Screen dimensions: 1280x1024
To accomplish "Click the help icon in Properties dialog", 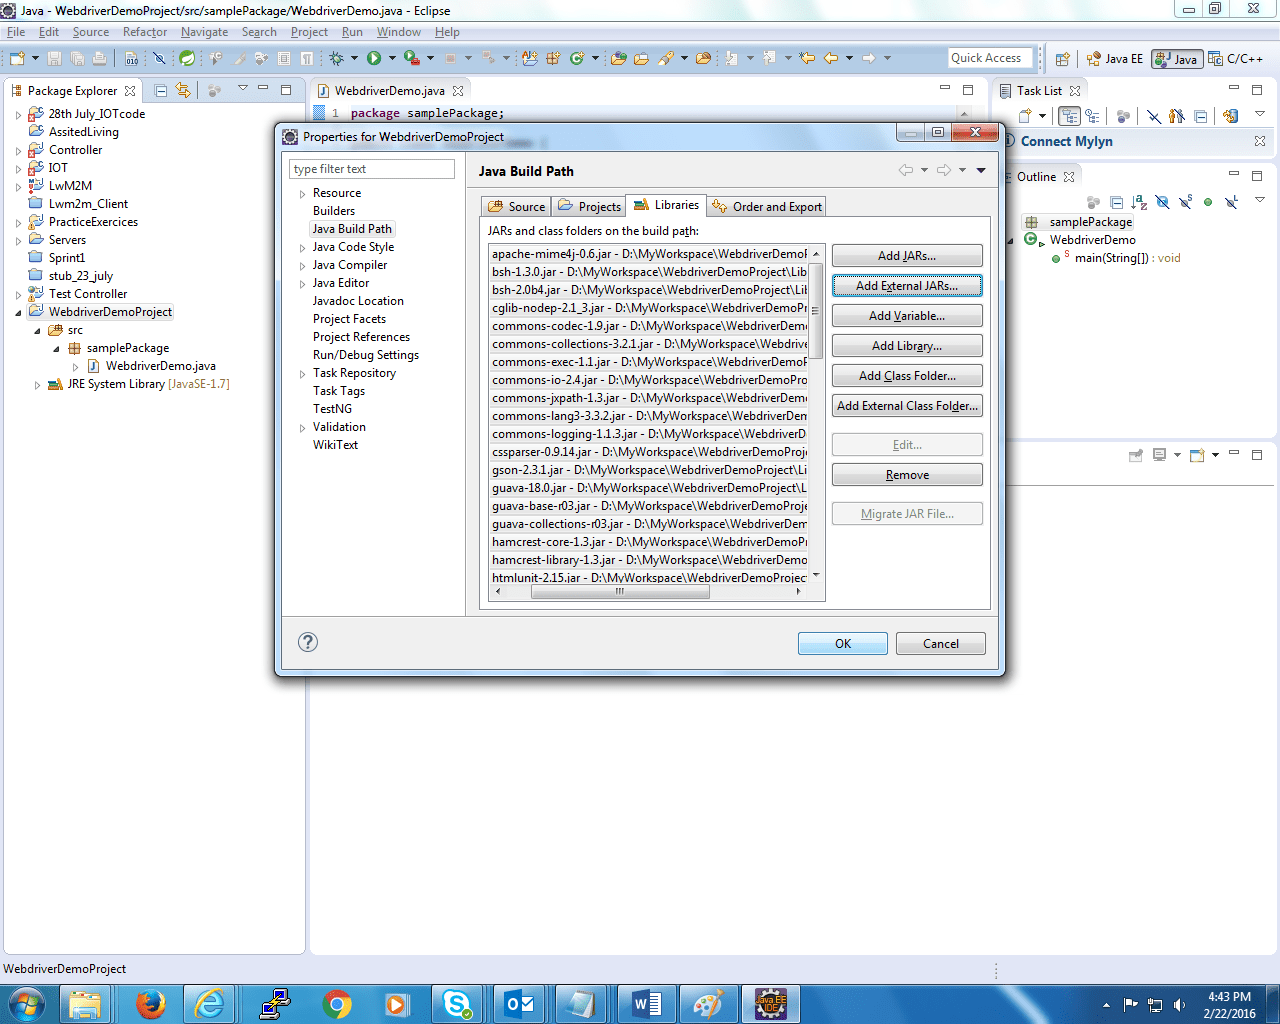I will [308, 642].
